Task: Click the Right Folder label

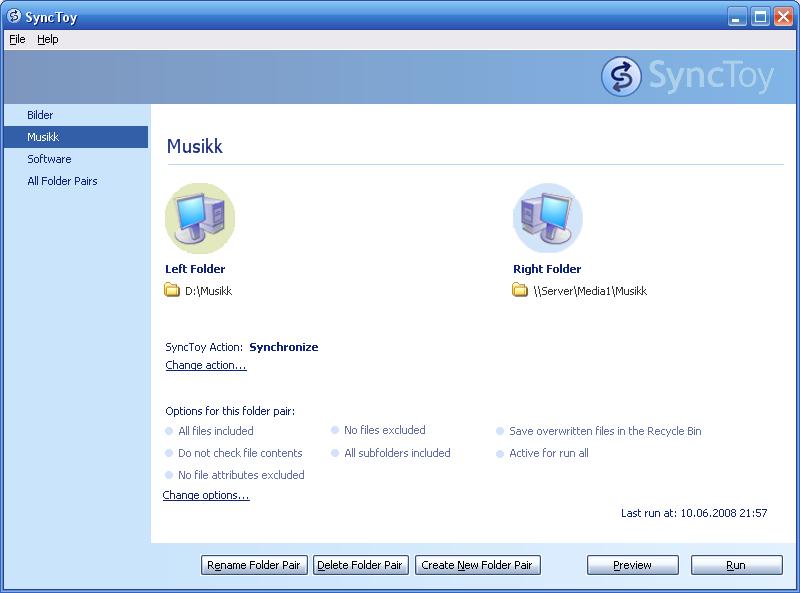Action: pyautogui.click(x=547, y=269)
